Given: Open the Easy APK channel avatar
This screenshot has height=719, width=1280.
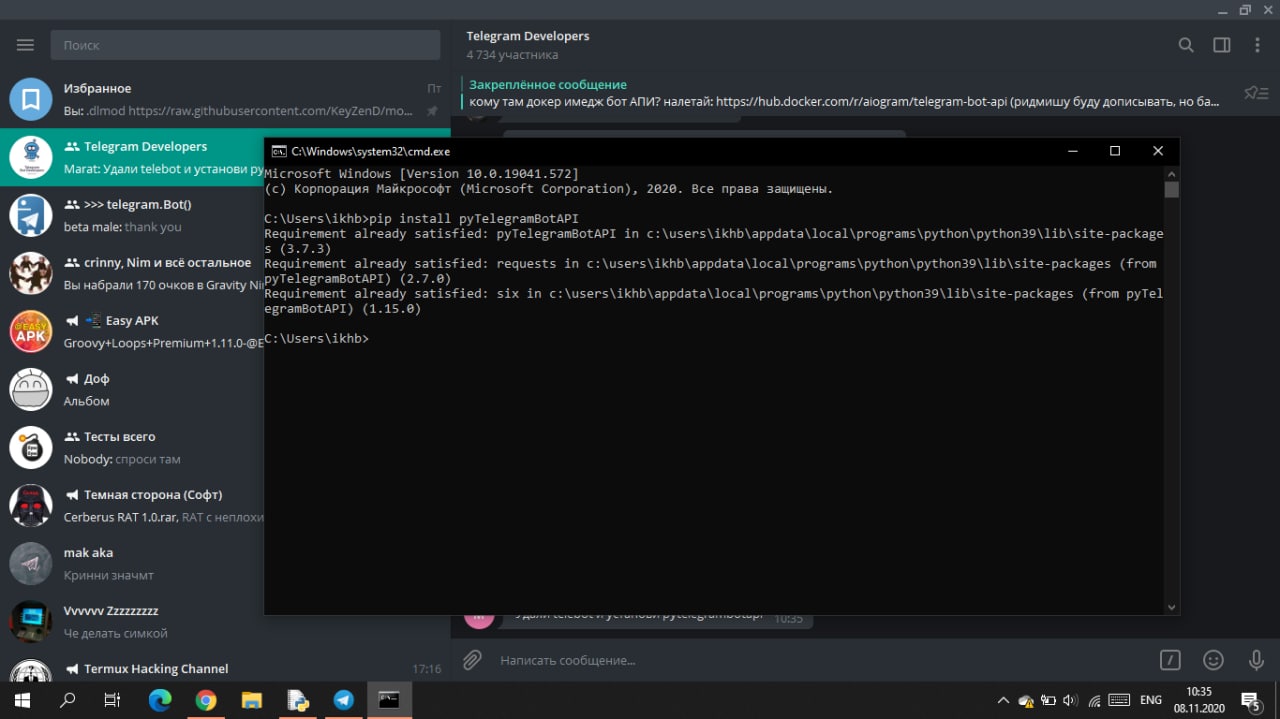Looking at the screenshot, I should coord(31,331).
